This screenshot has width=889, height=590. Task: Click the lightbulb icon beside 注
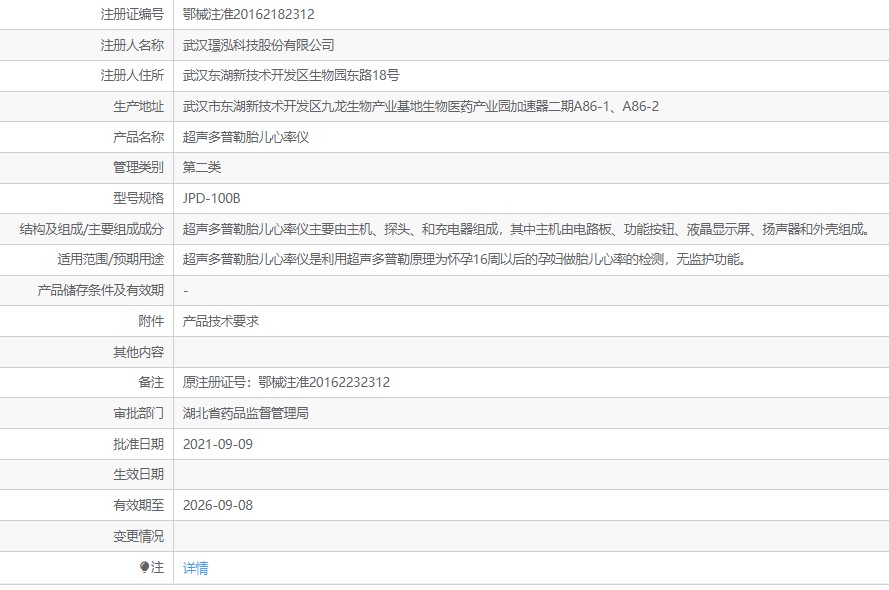[x=144, y=567]
